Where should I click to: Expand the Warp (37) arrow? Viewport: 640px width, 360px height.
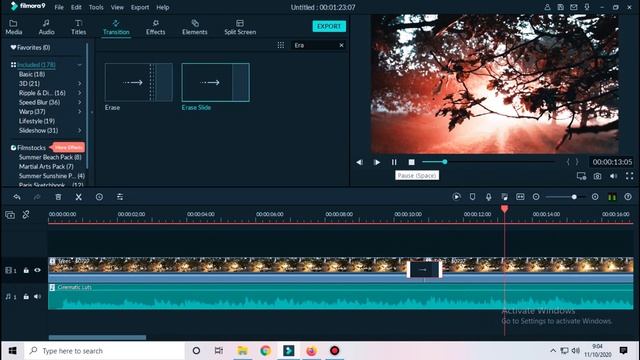[80, 112]
